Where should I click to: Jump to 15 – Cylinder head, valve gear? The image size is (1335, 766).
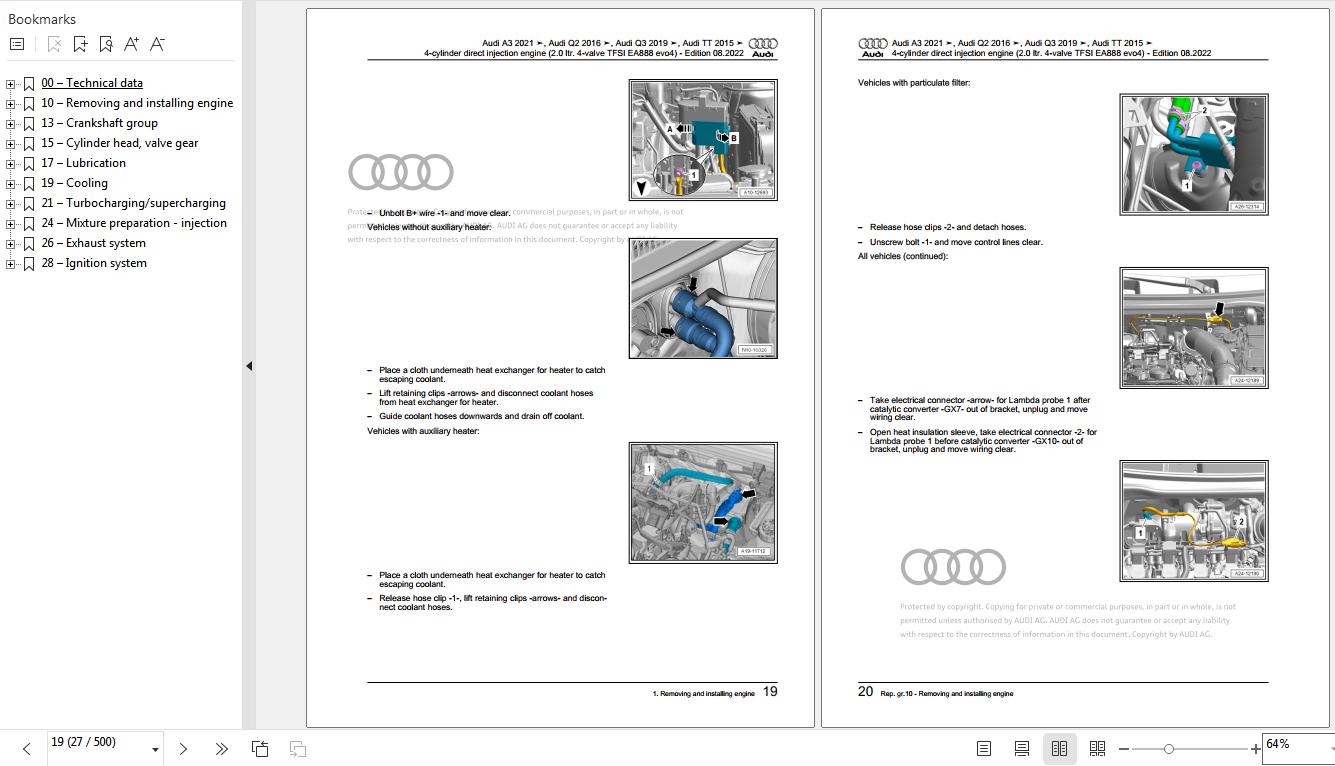pyautogui.click(x=120, y=143)
